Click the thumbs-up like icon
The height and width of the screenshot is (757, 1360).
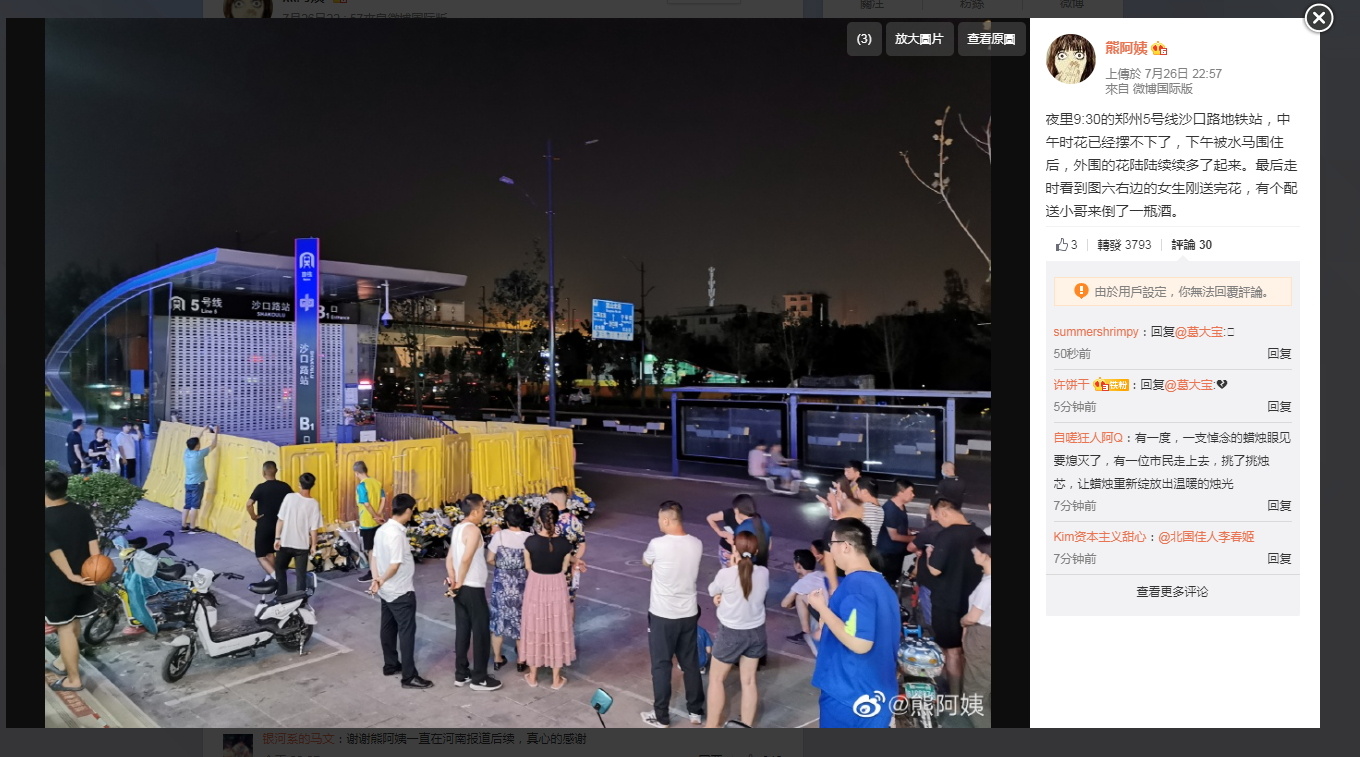pyautogui.click(x=1061, y=245)
